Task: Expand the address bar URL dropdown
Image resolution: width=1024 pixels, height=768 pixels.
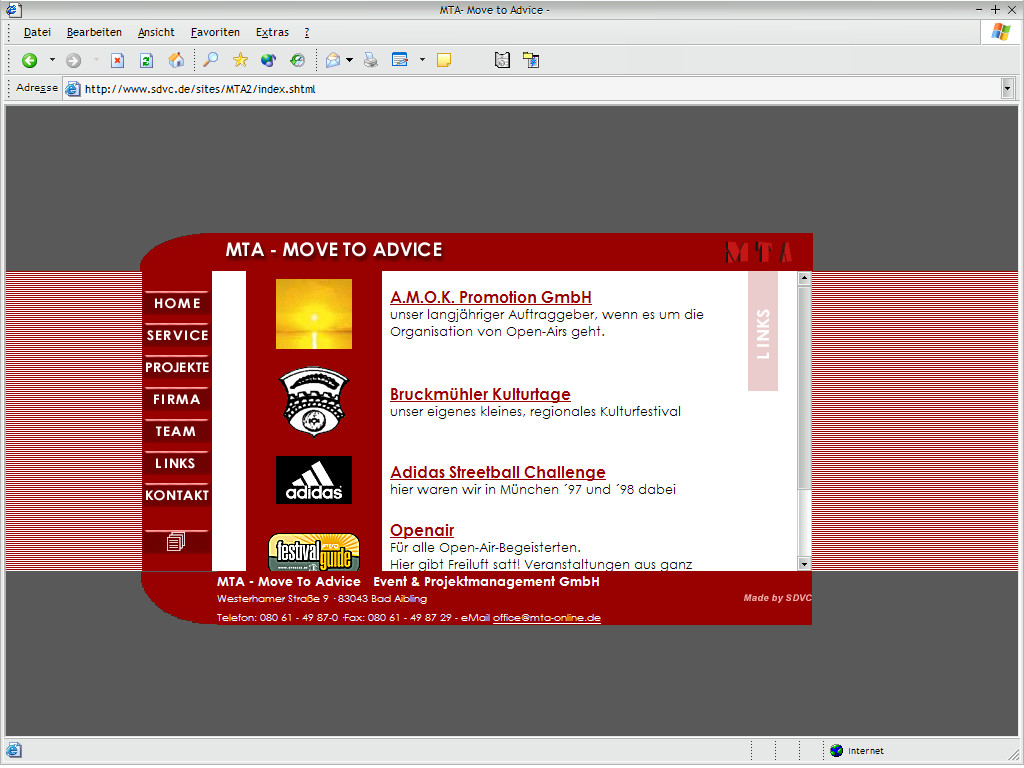Action: (x=1007, y=89)
